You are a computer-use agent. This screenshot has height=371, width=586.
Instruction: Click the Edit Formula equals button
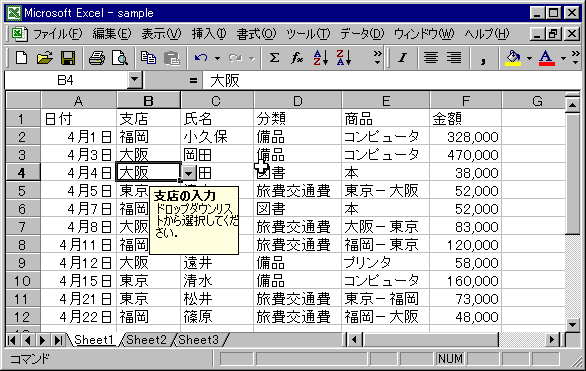(193, 80)
